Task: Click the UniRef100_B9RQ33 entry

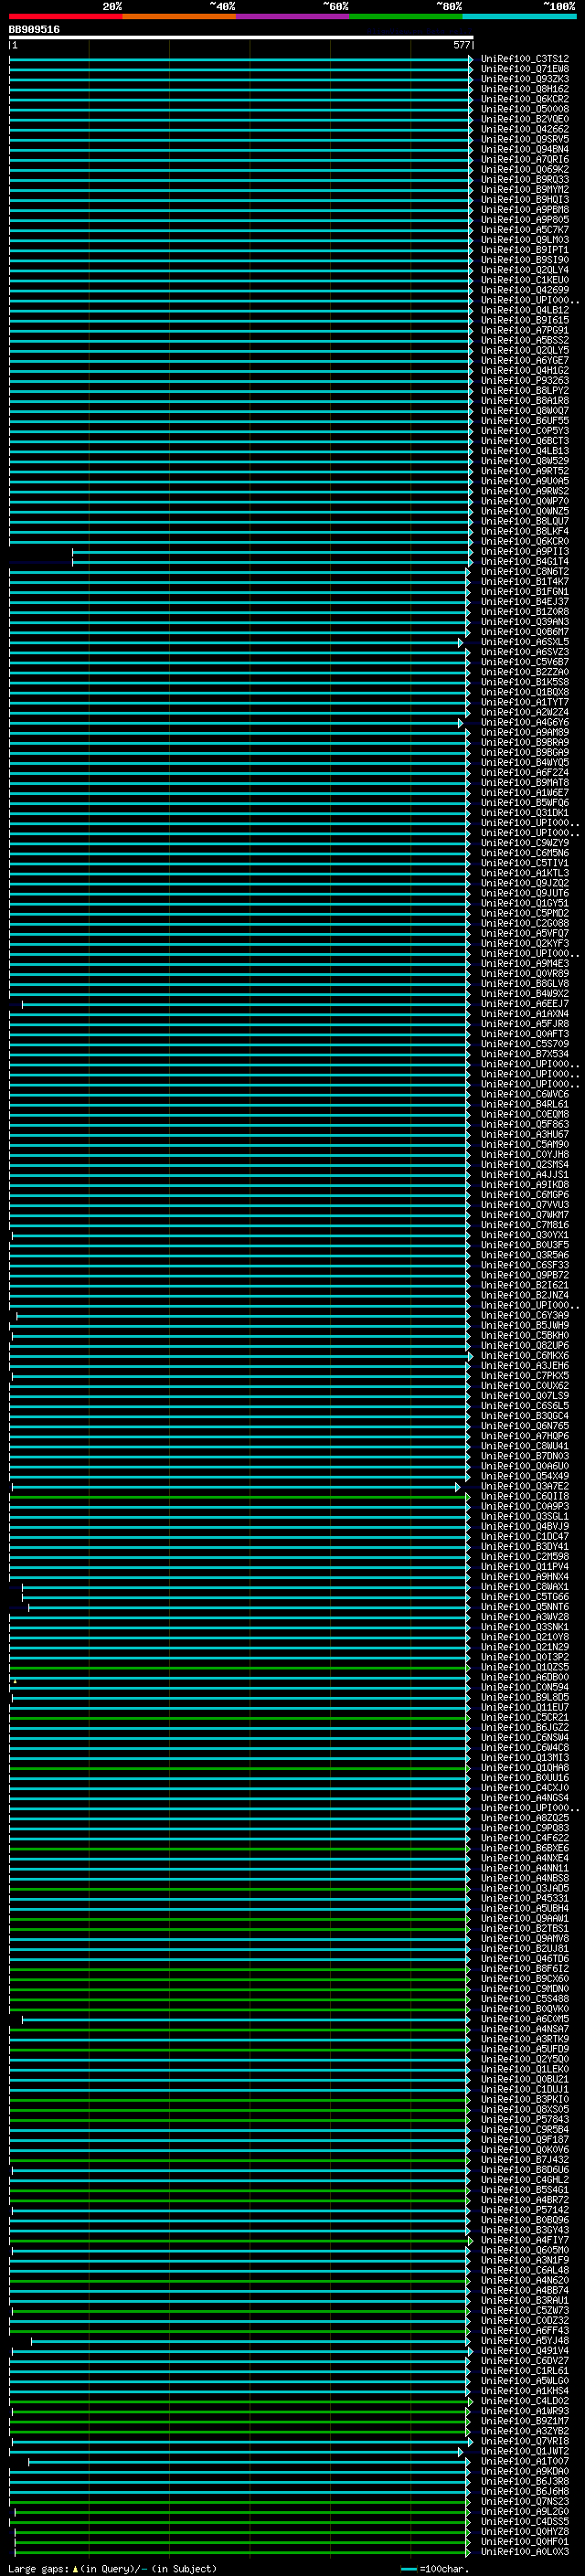Action: click(x=525, y=180)
